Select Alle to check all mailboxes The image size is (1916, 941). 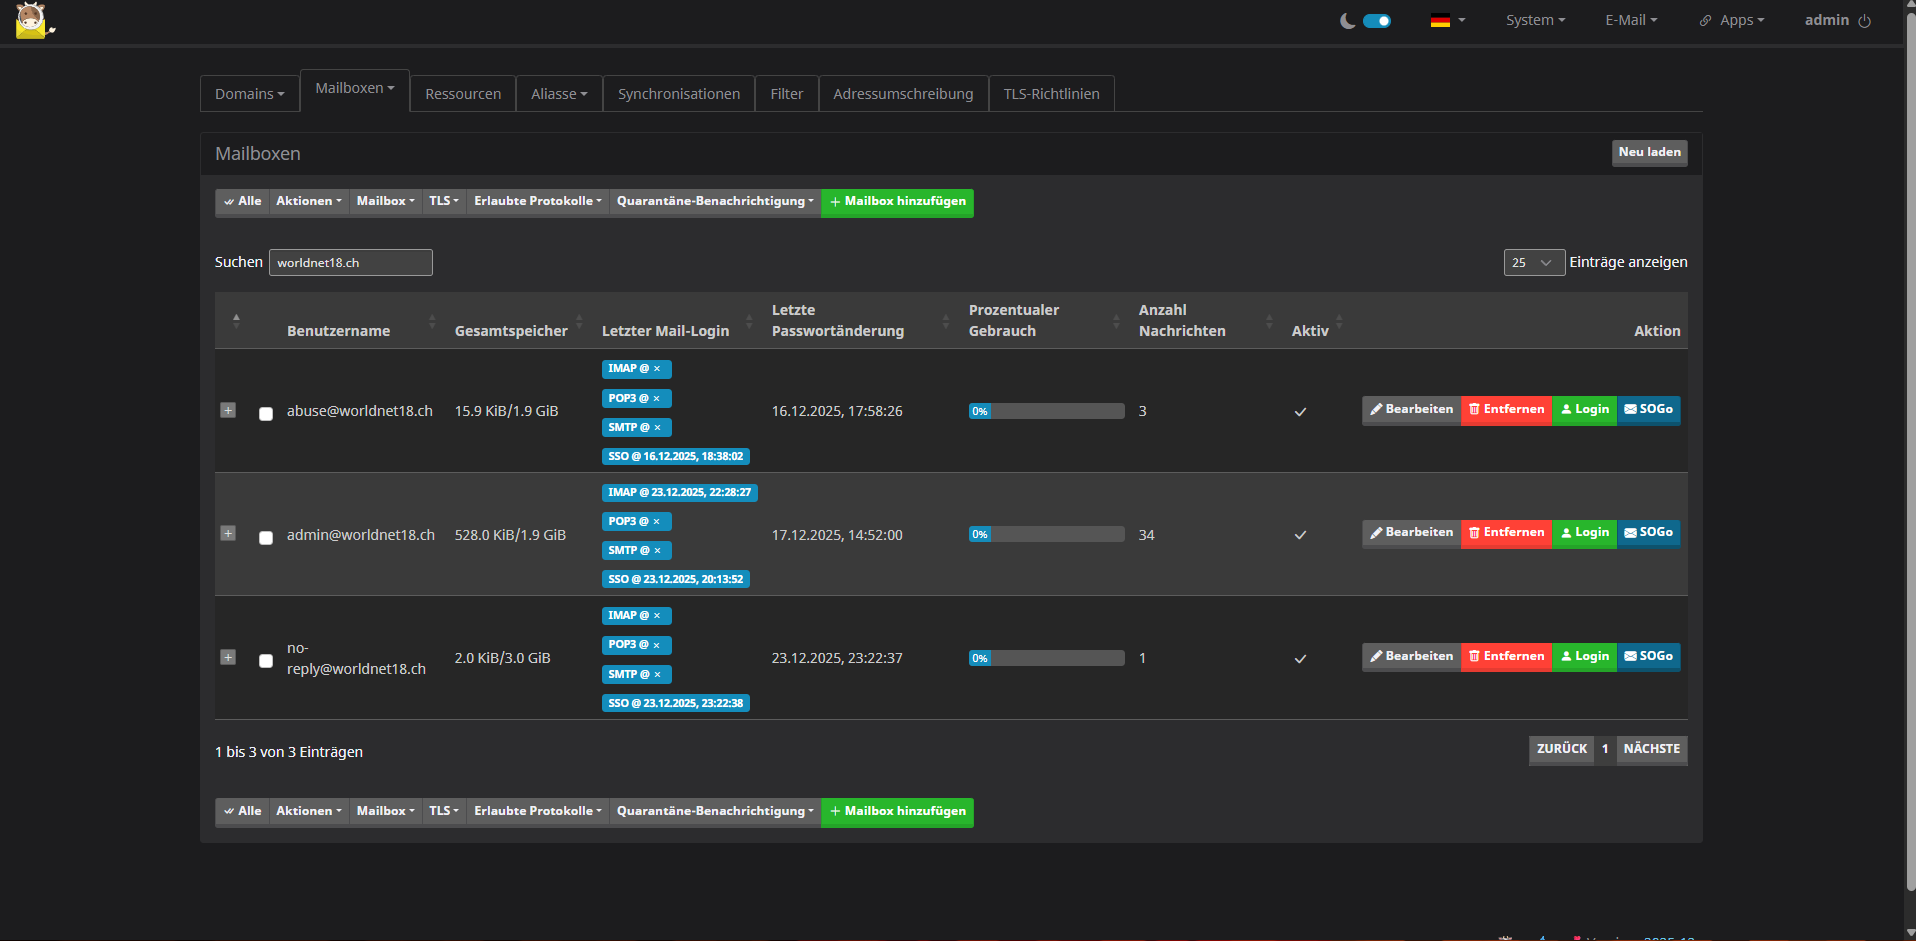(242, 201)
